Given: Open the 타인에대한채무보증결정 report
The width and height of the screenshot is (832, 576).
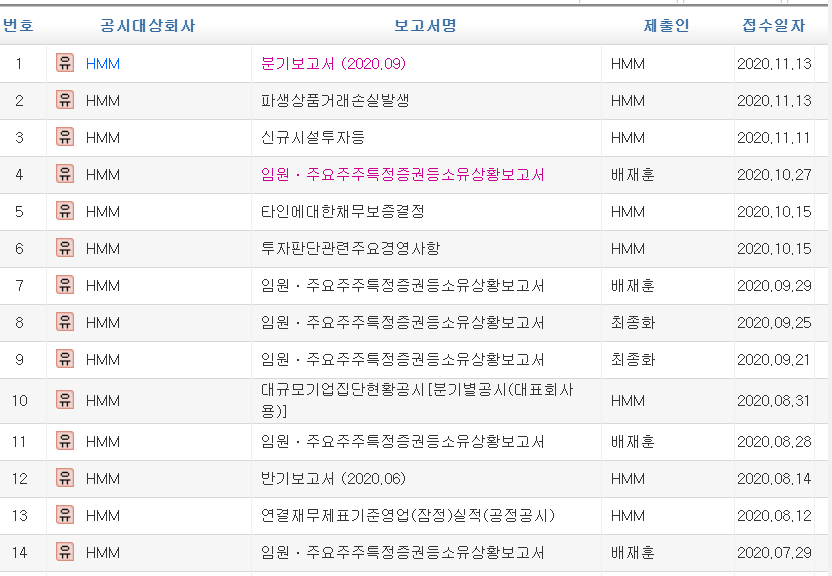Looking at the screenshot, I should coord(342,212).
